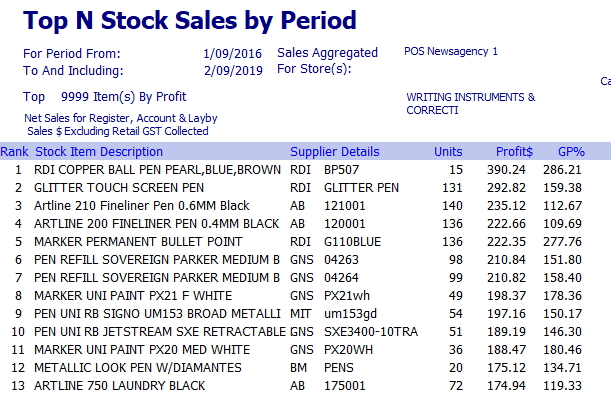Click supplier code 04263
611x397 pixels.
(341, 259)
